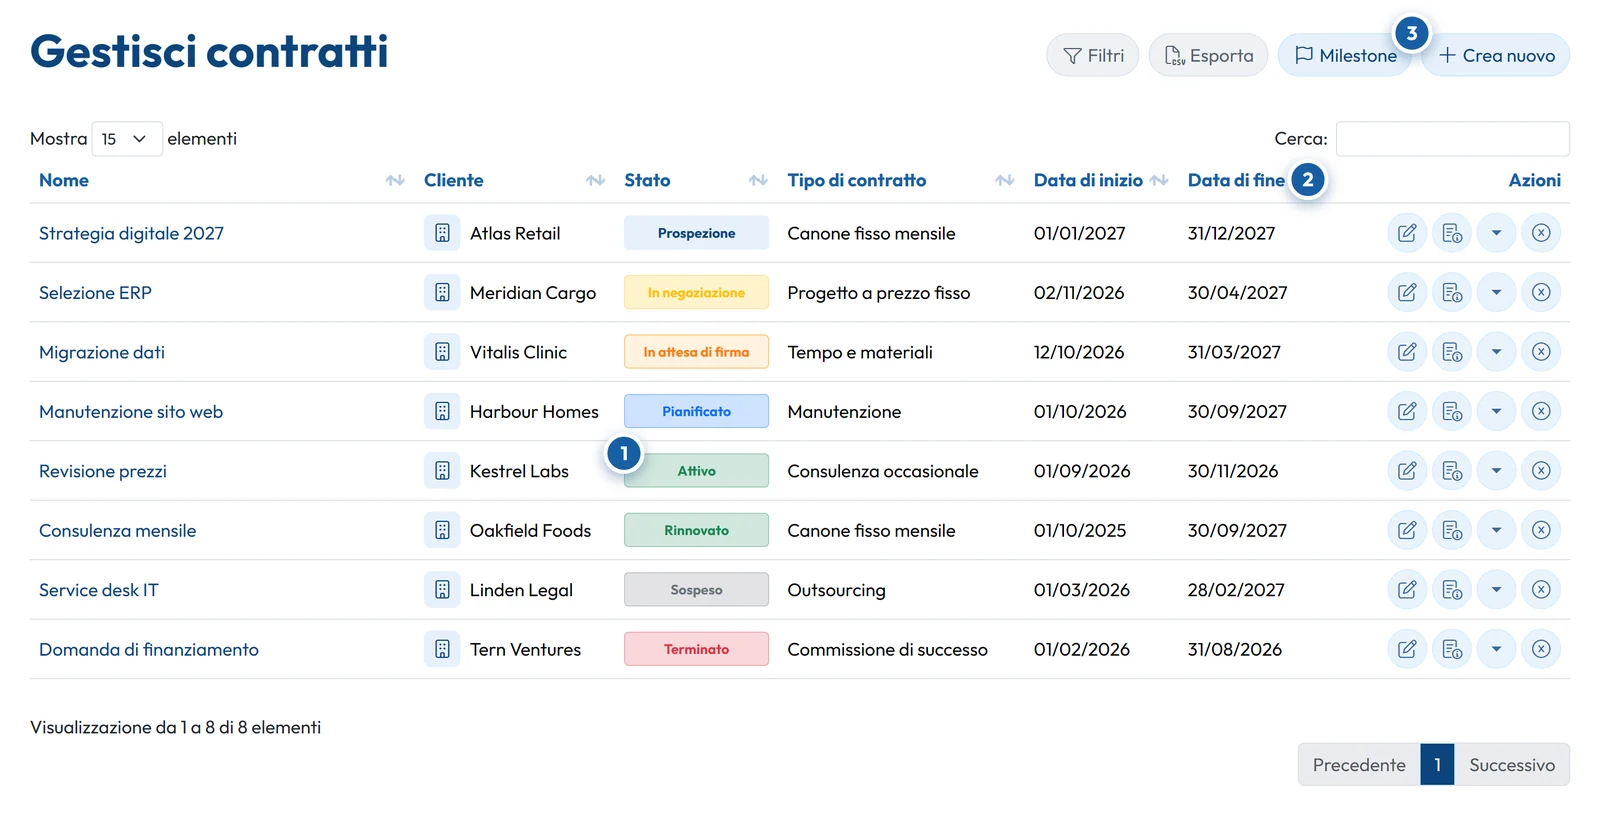
Task: Click the Attivo status badge for Revisione prezzi
Action: click(696, 471)
